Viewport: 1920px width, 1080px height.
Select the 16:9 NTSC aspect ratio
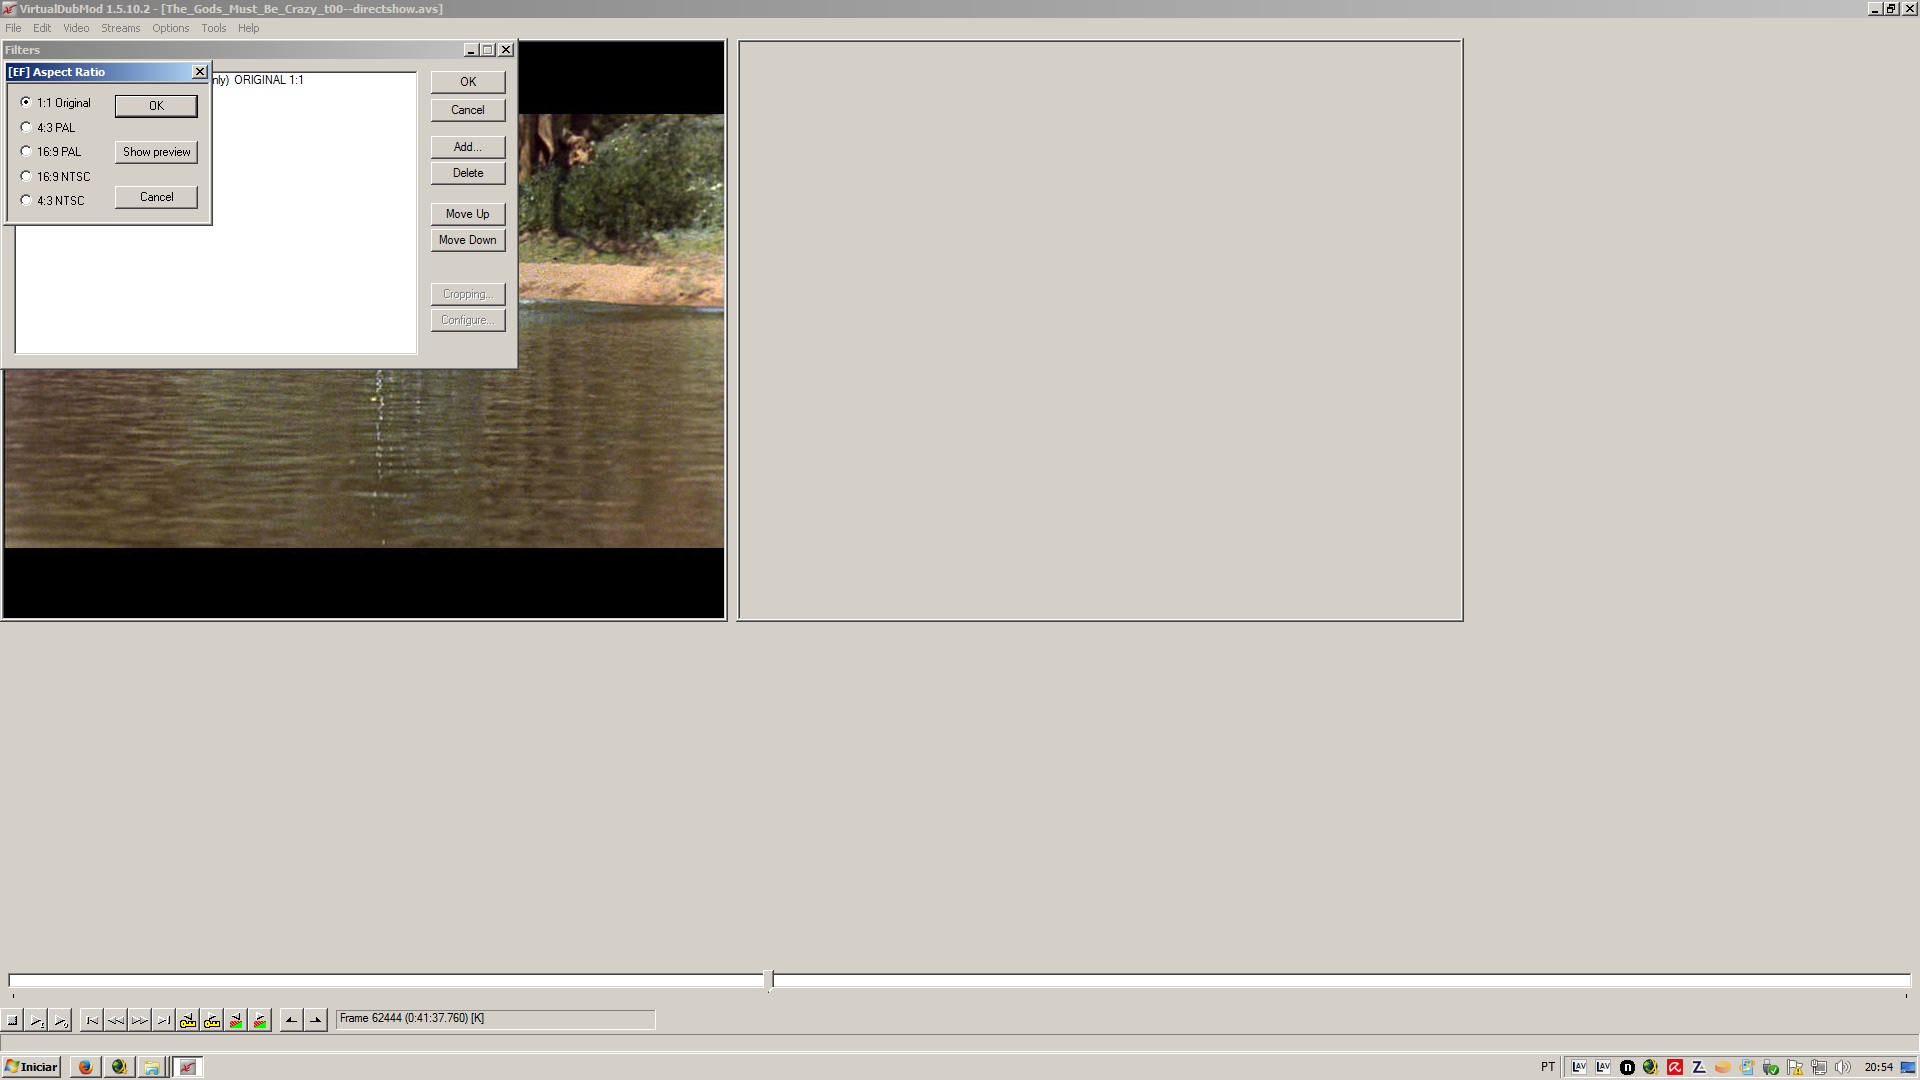point(26,175)
